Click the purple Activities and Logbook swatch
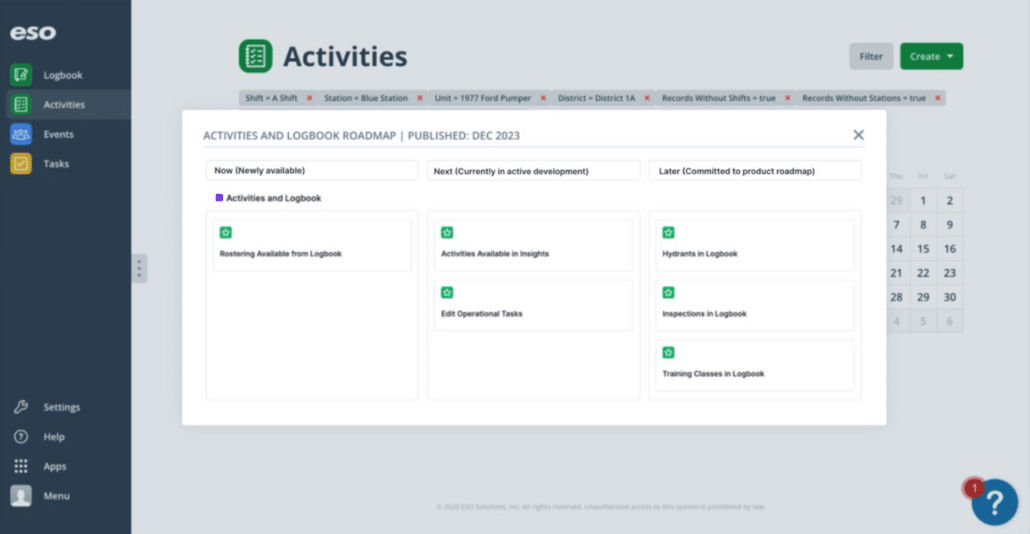This screenshot has width=1030, height=534. tap(219, 198)
